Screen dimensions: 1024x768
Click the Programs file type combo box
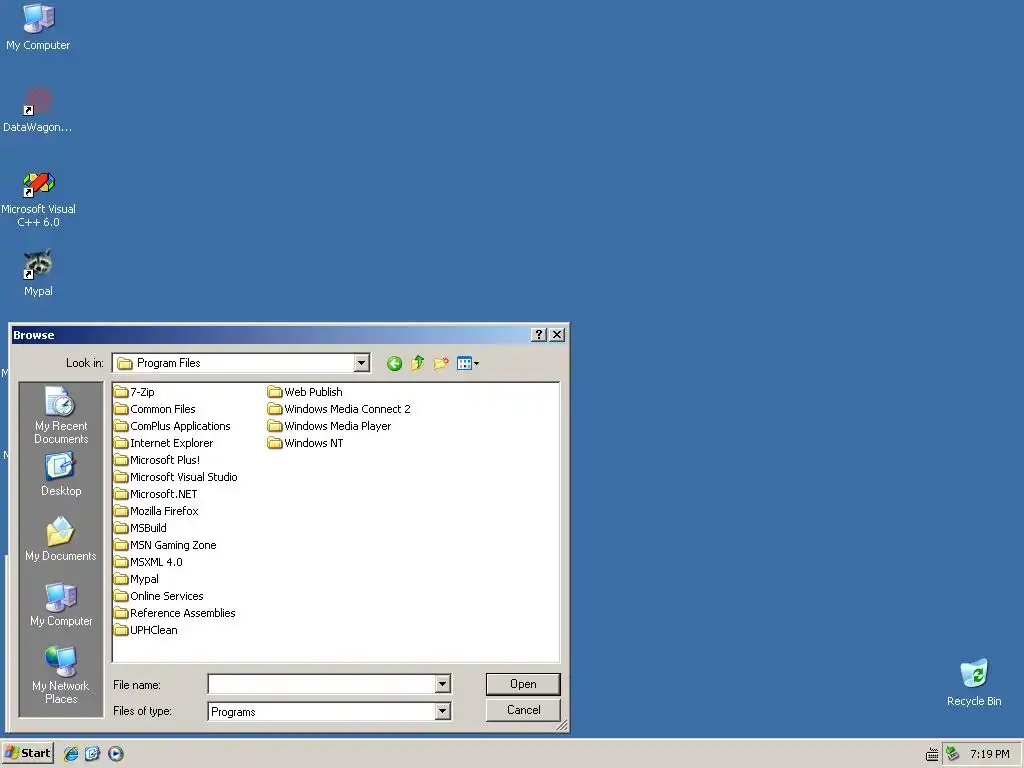point(329,711)
